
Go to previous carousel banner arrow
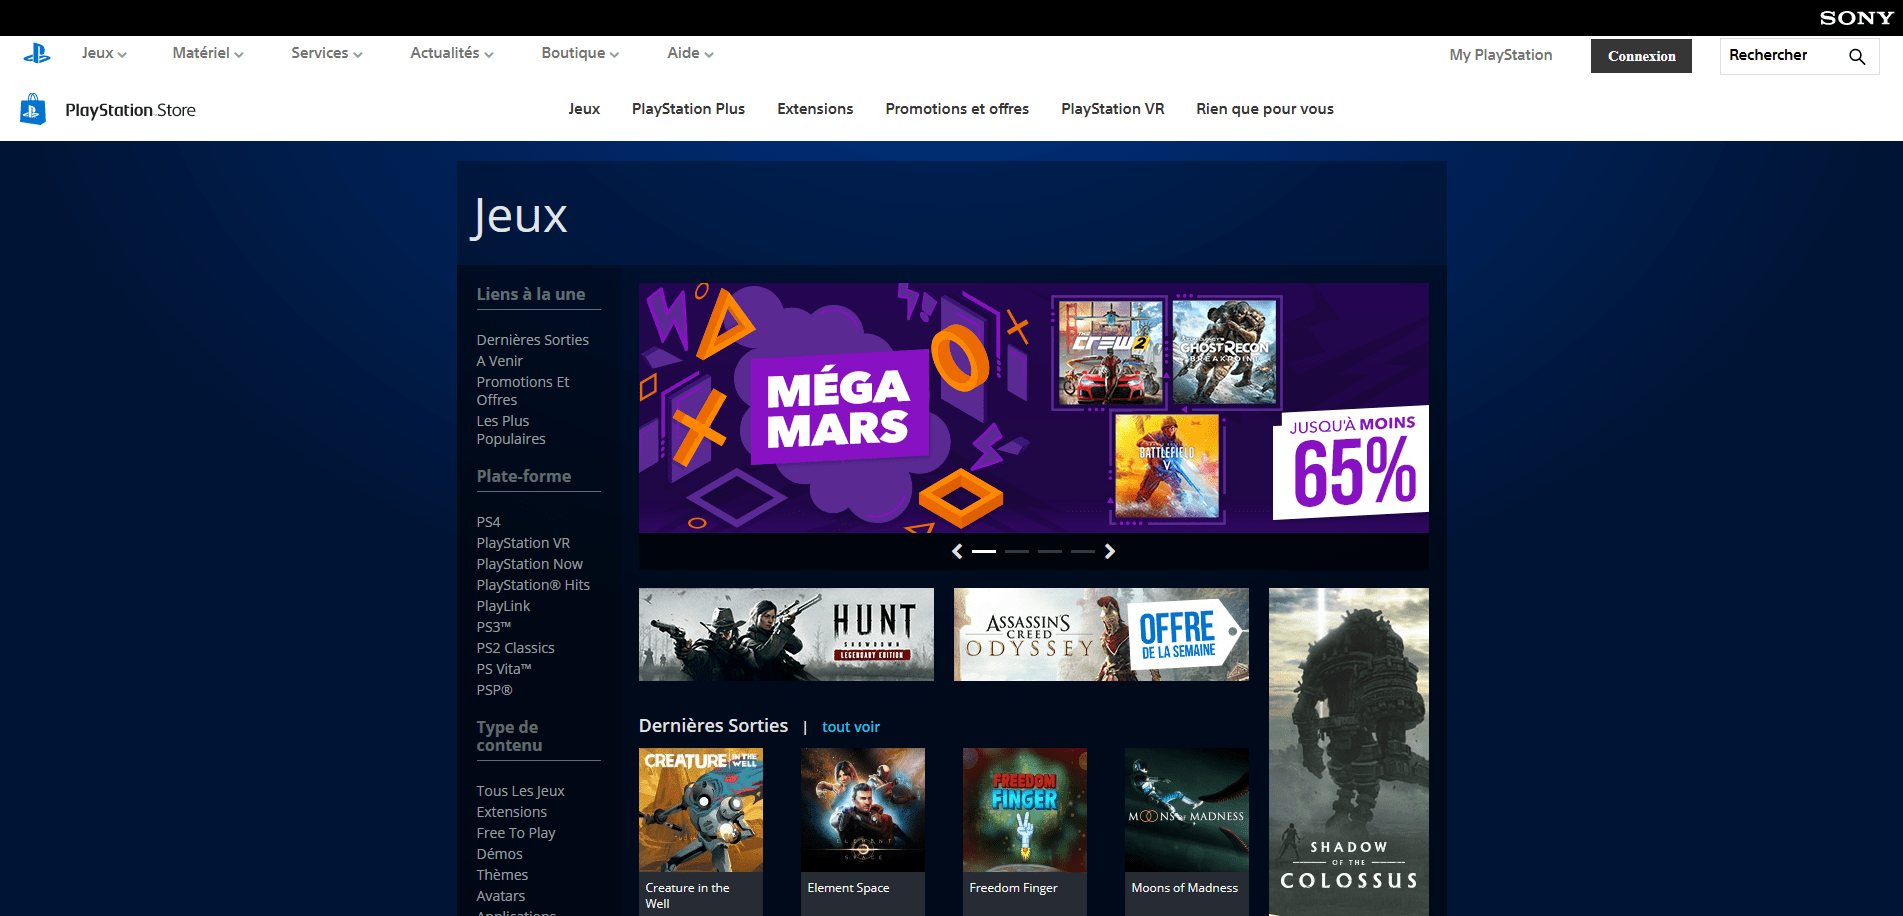957,551
